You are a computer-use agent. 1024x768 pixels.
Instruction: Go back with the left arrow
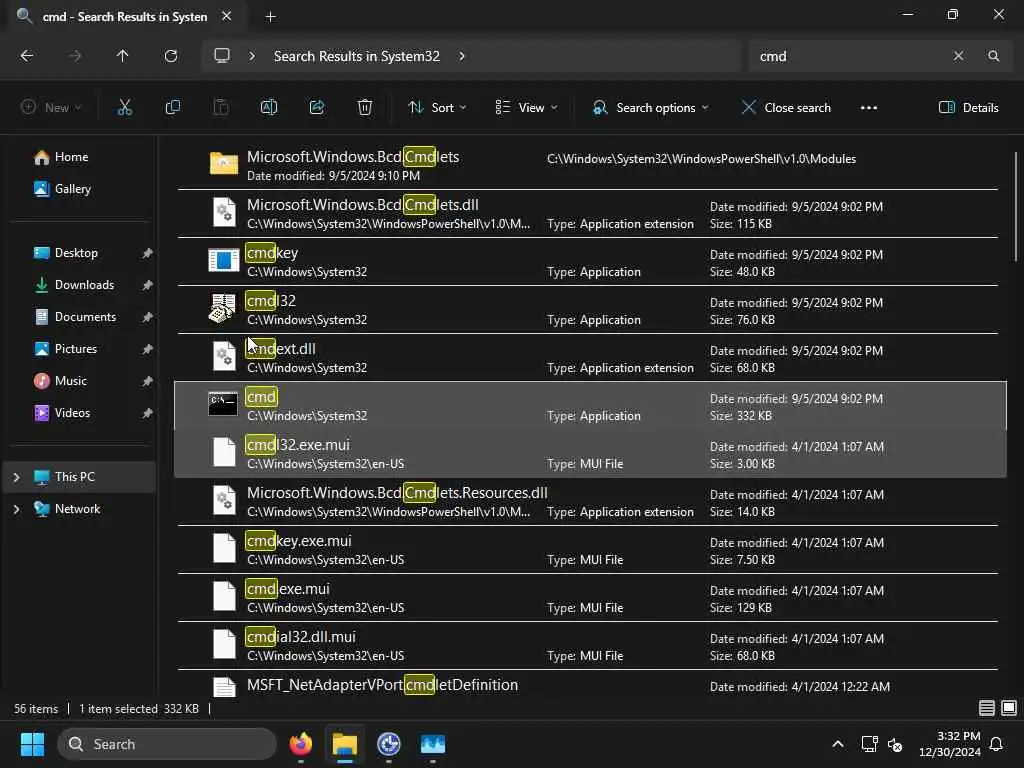click(x=27, y=56)
